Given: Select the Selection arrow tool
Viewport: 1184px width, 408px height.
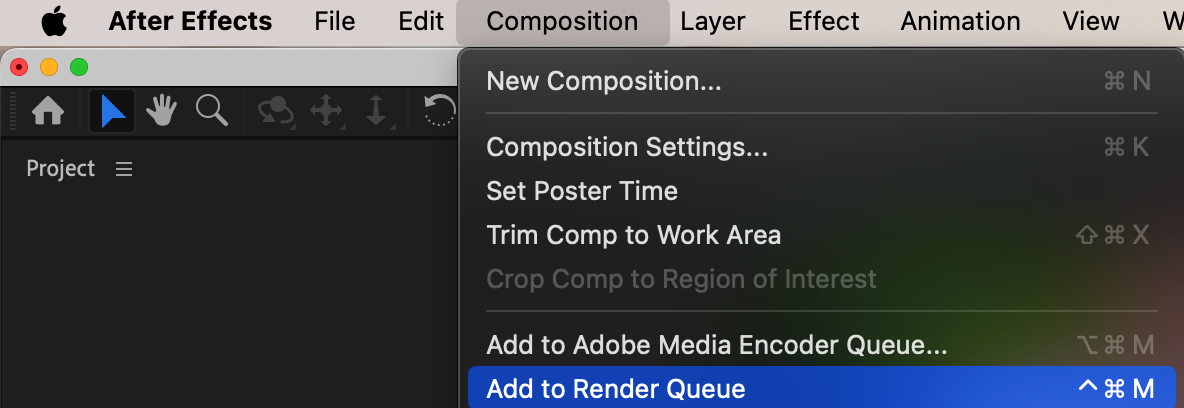Looking at the screenshot, I should click(x=112, y=112).
